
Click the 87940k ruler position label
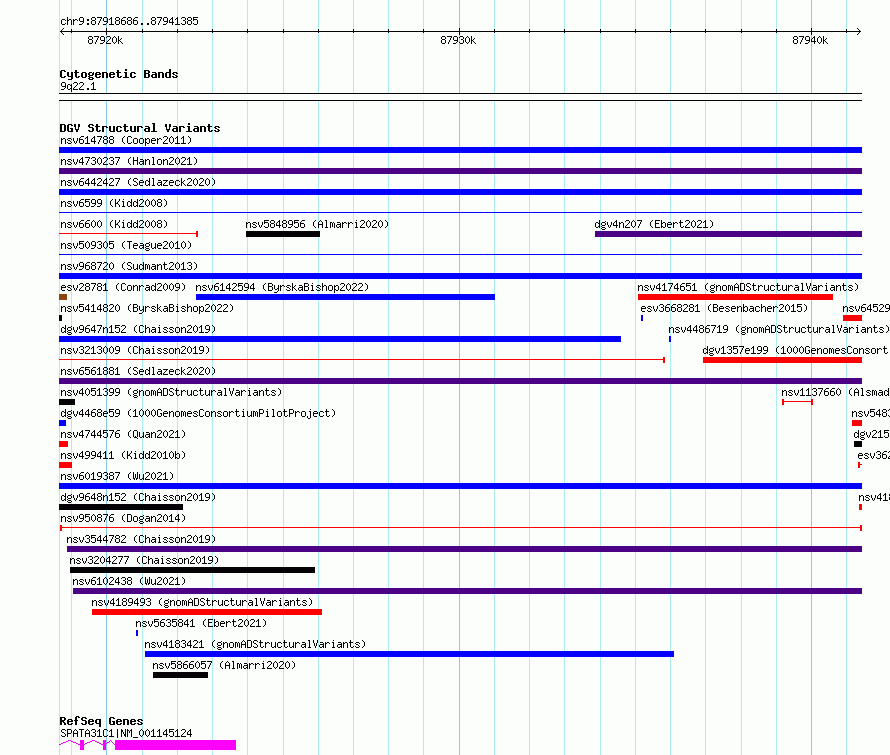tap(810, 40)
